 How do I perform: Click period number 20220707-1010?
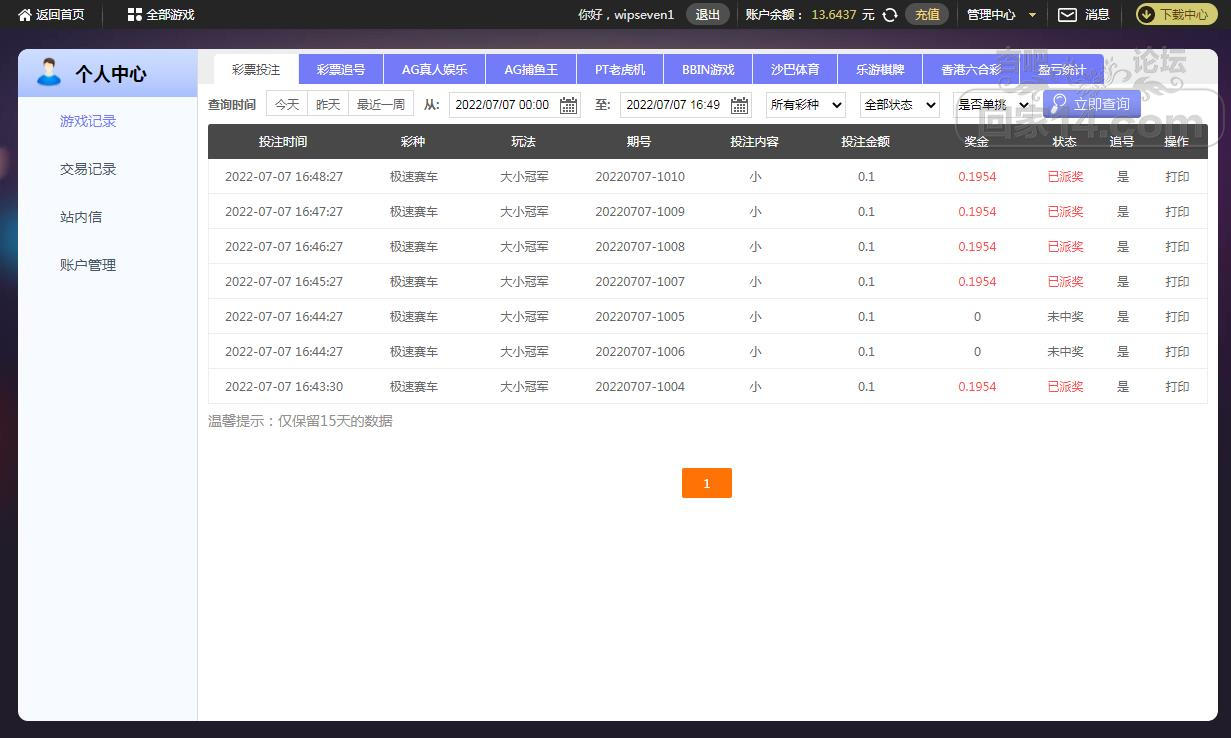[640, 177]
